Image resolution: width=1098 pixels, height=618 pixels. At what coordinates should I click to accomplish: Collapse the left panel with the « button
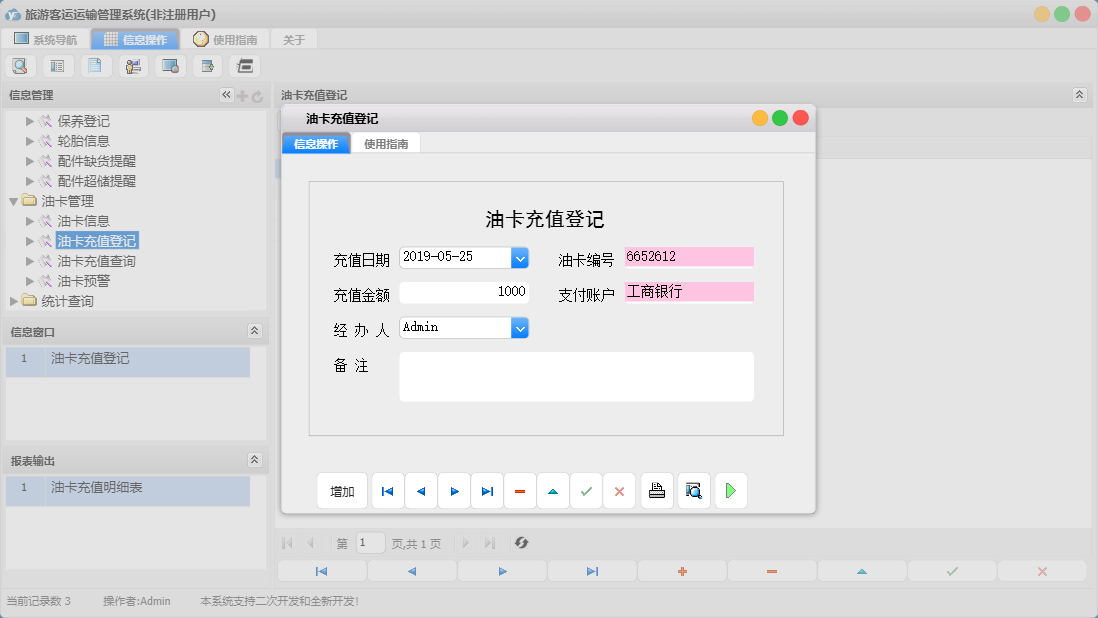coord(226,94)
